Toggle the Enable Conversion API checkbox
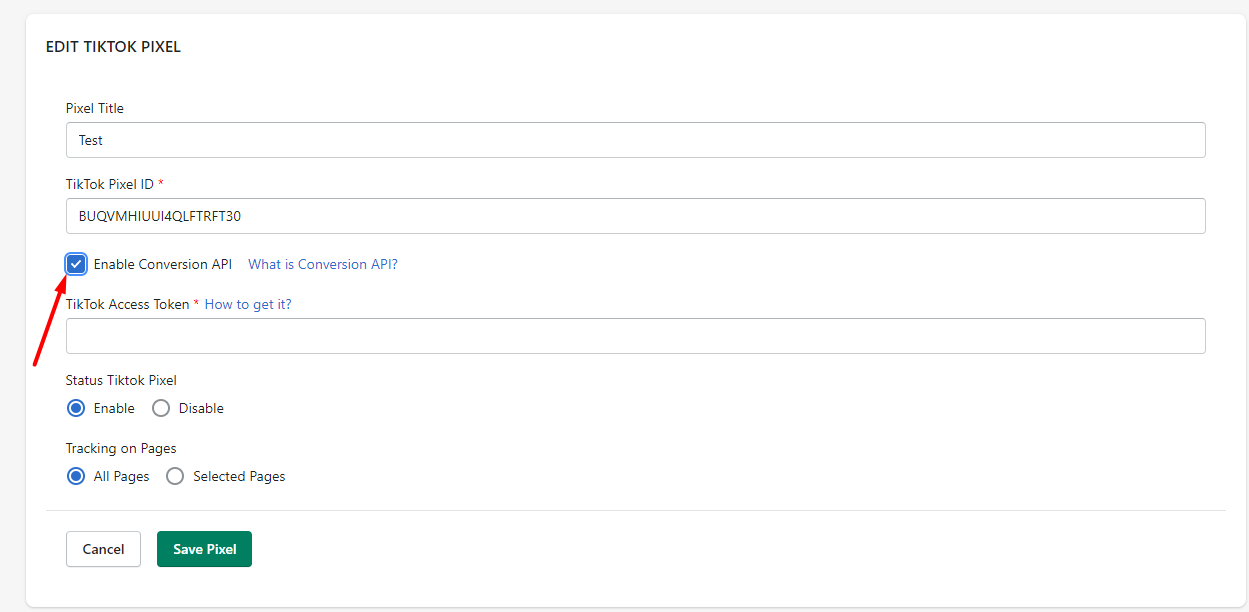1249x612 pixels. pyautogui.click(x=76, y=264)
